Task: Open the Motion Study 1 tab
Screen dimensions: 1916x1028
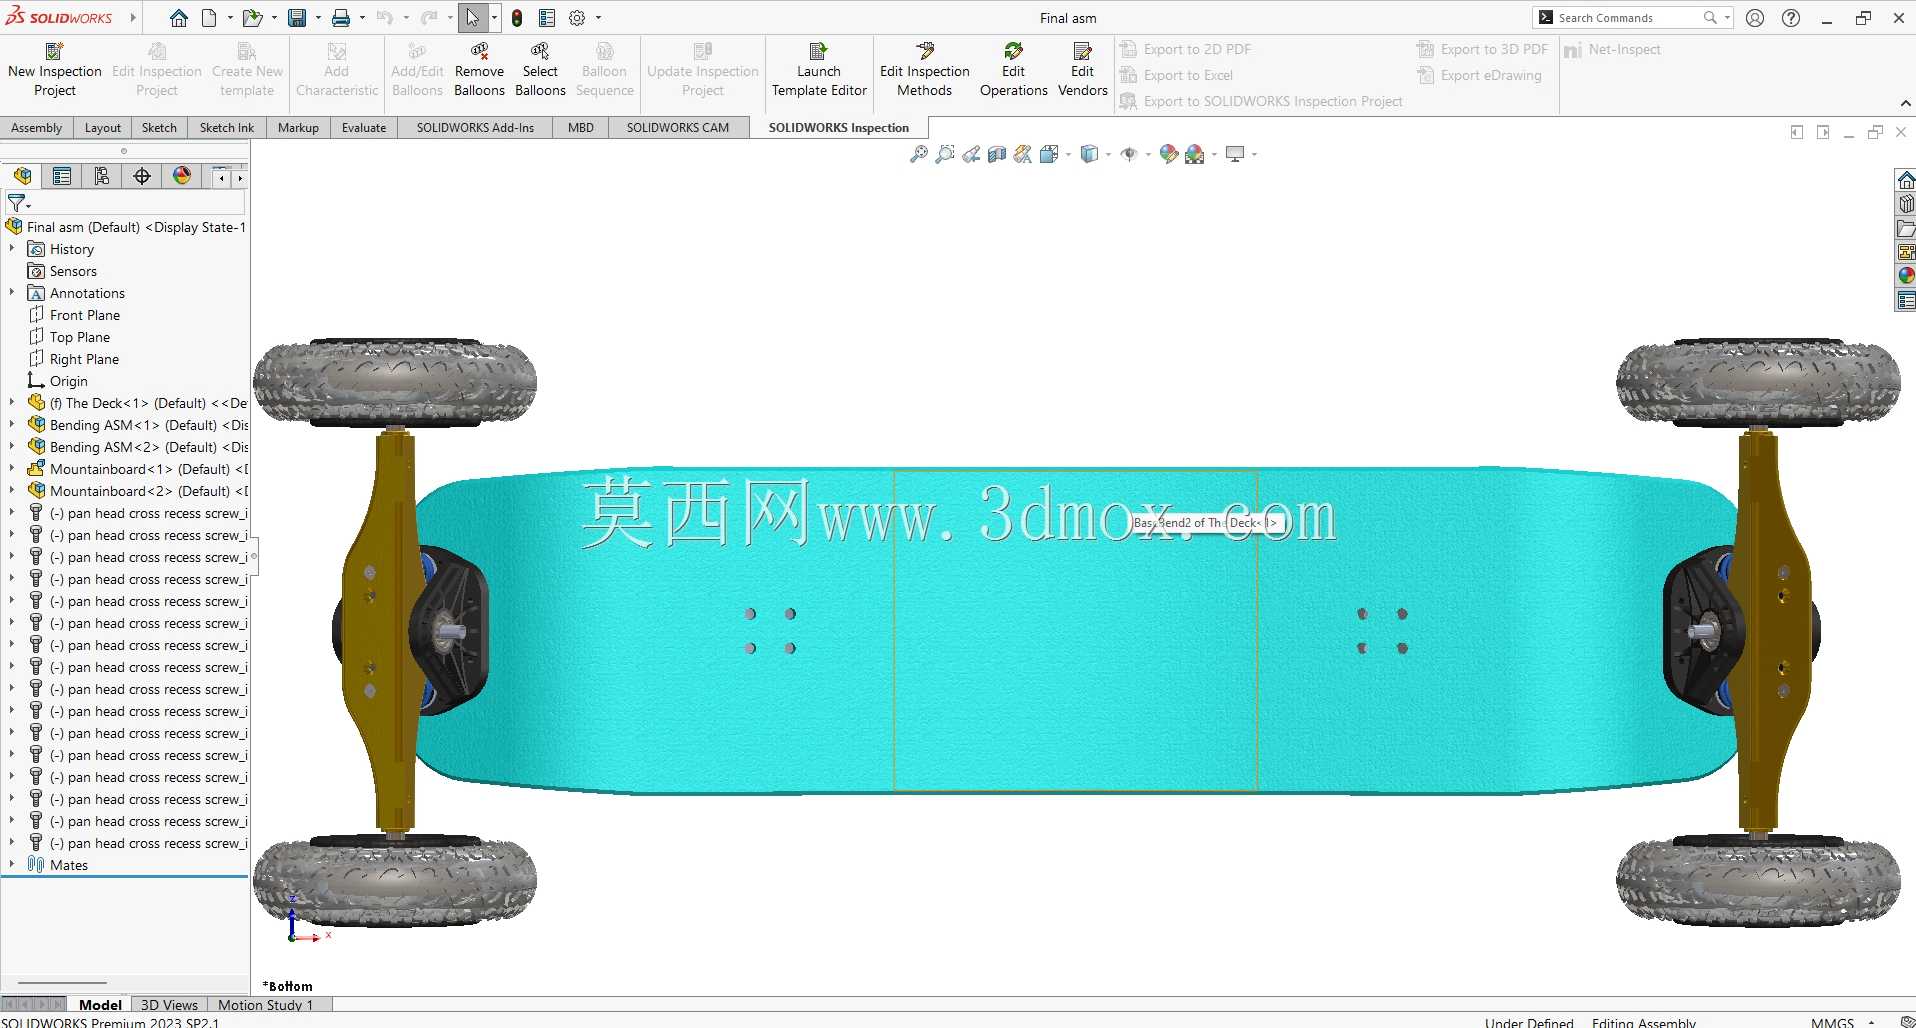Action: click(266, 1005)
